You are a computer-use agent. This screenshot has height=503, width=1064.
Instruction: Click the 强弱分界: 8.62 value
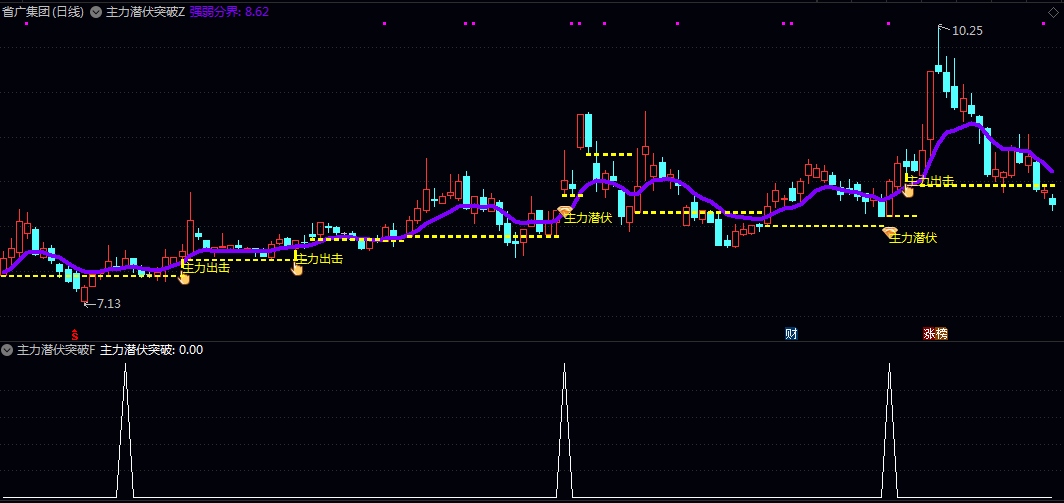pyautogui.click(x=229, y=12)
